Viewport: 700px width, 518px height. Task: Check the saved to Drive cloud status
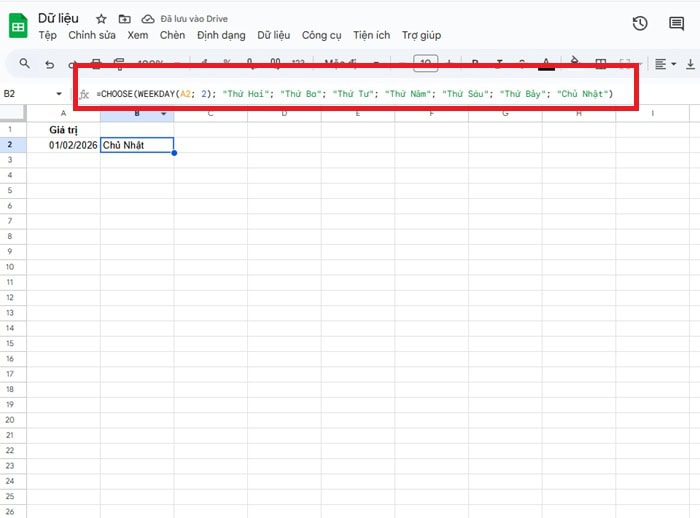tap(148, 19)
